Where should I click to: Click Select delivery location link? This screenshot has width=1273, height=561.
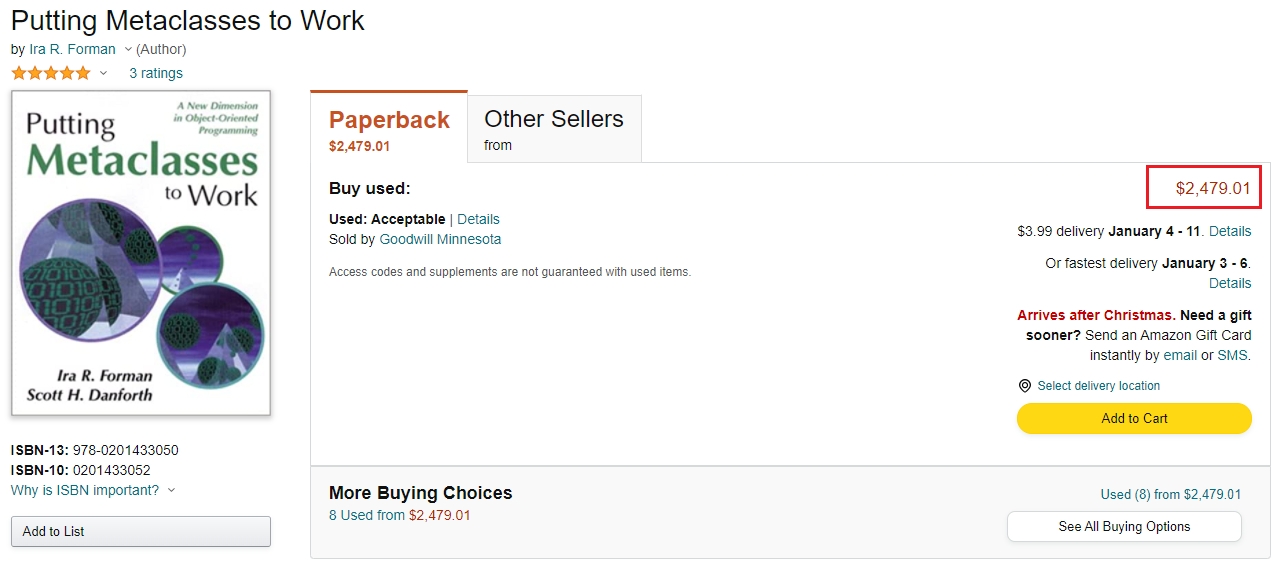coord(1099,386)
